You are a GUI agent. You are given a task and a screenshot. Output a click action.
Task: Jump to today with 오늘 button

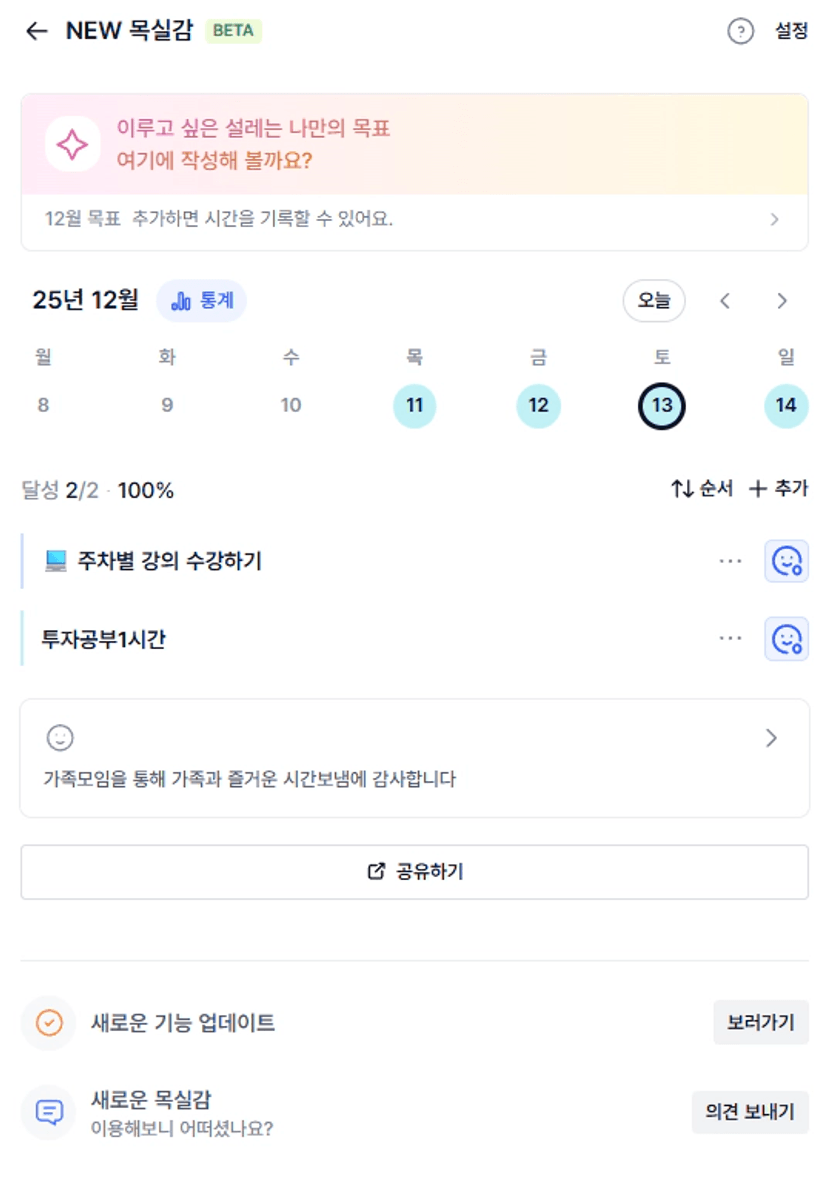click(x=654, y=301)
